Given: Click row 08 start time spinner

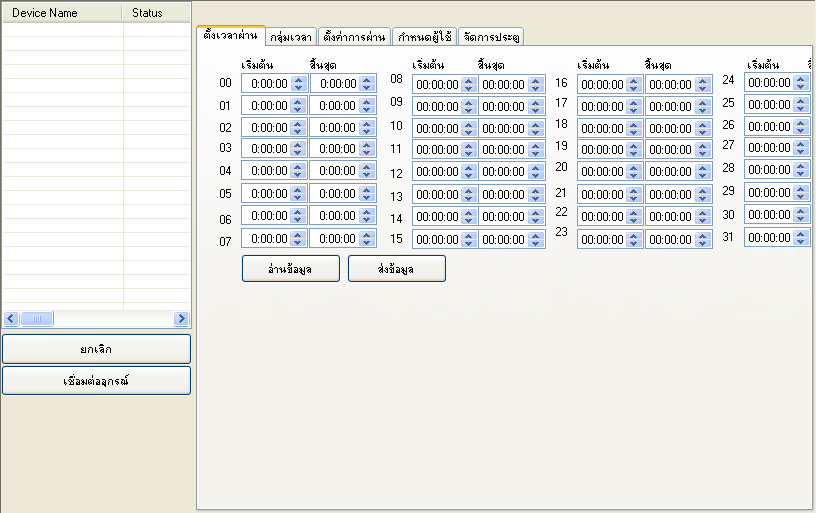Looking at the screenshot, I should coord(469,84).
